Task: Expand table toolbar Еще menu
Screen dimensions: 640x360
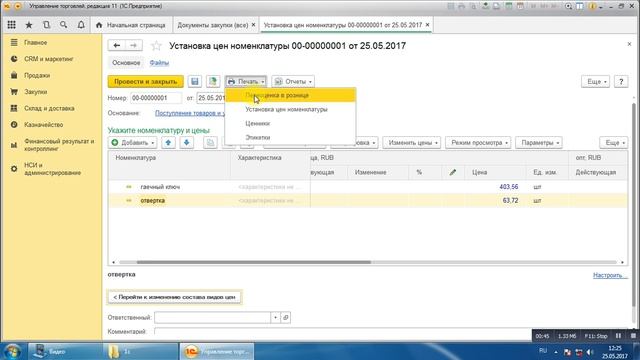Action: pyautogui.click(x=614, y=142)
